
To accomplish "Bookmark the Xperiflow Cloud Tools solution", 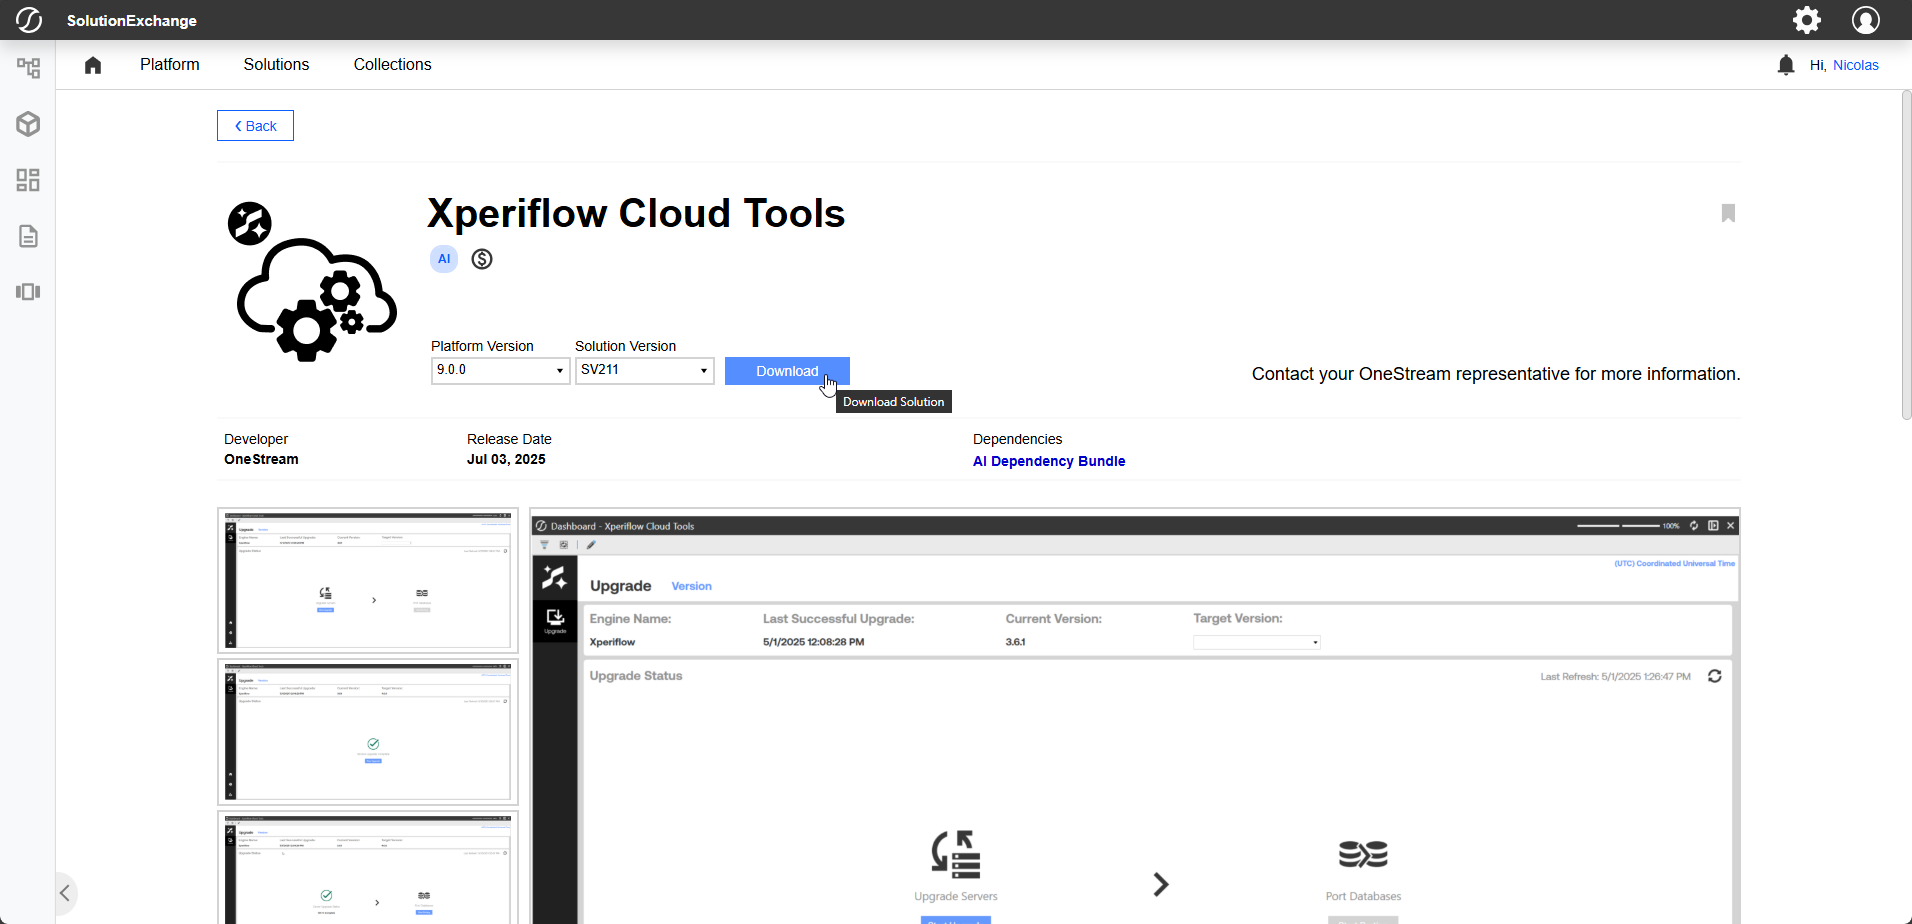I will point(1727,213).
